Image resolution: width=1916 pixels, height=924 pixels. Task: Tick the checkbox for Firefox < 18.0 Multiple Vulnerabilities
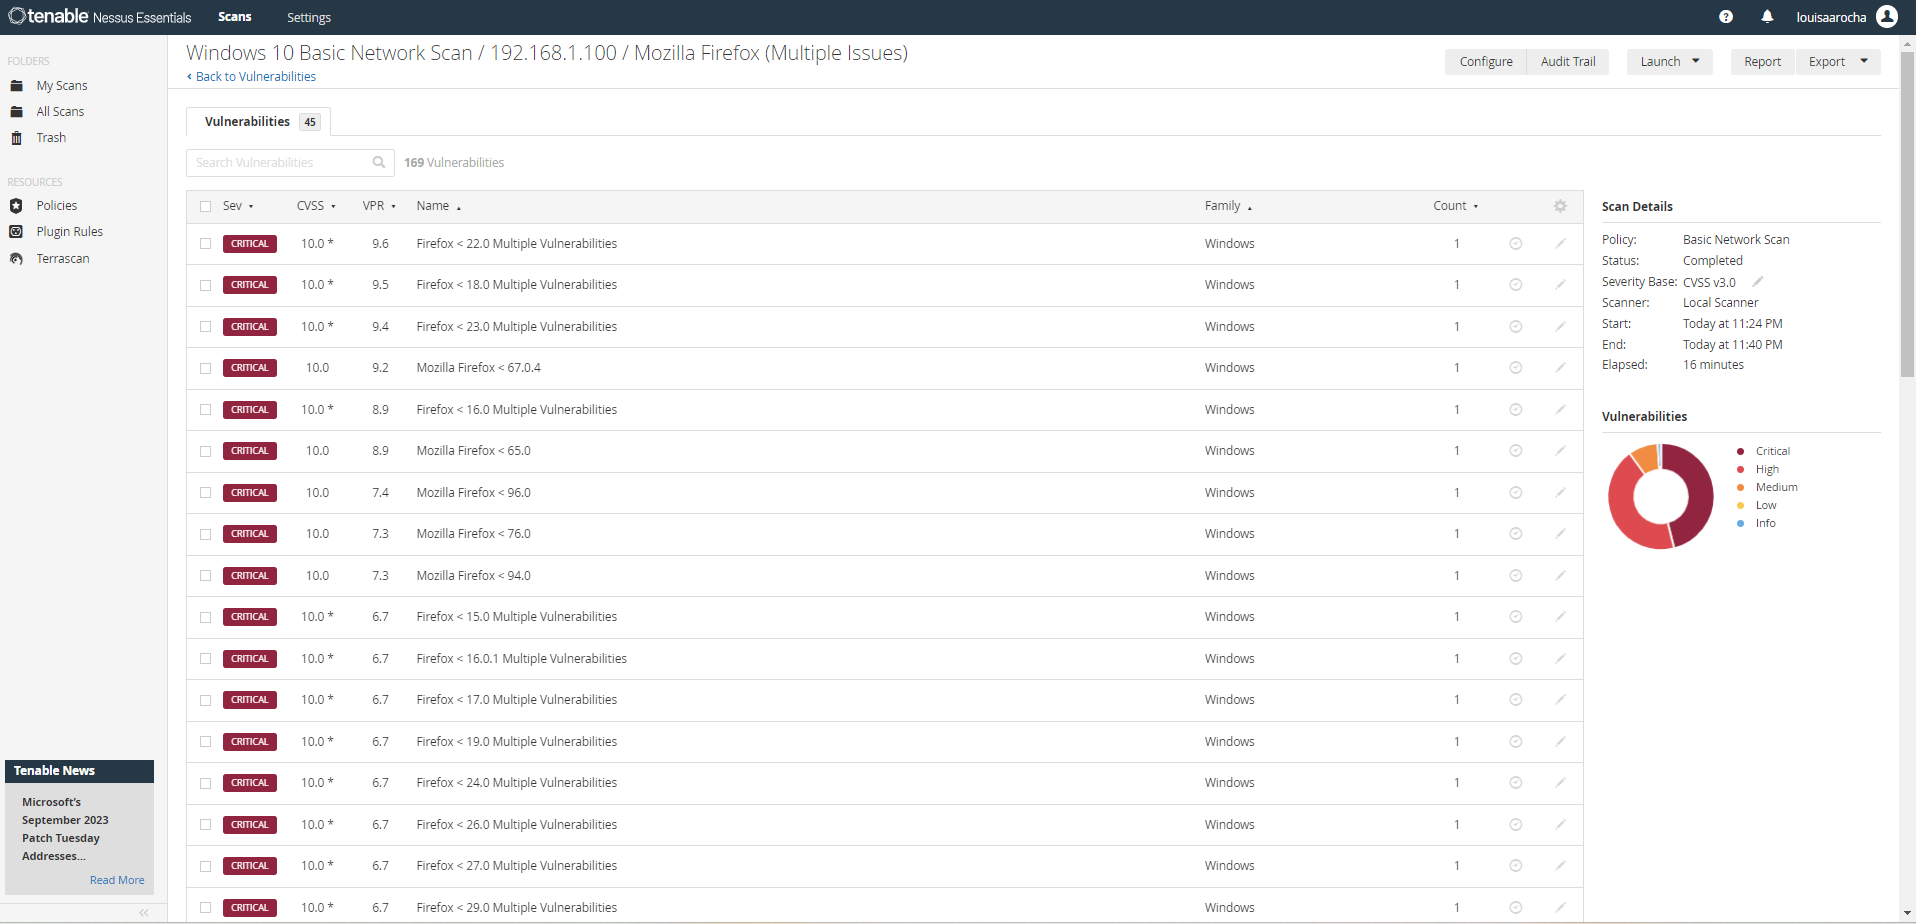coord(205,285)
